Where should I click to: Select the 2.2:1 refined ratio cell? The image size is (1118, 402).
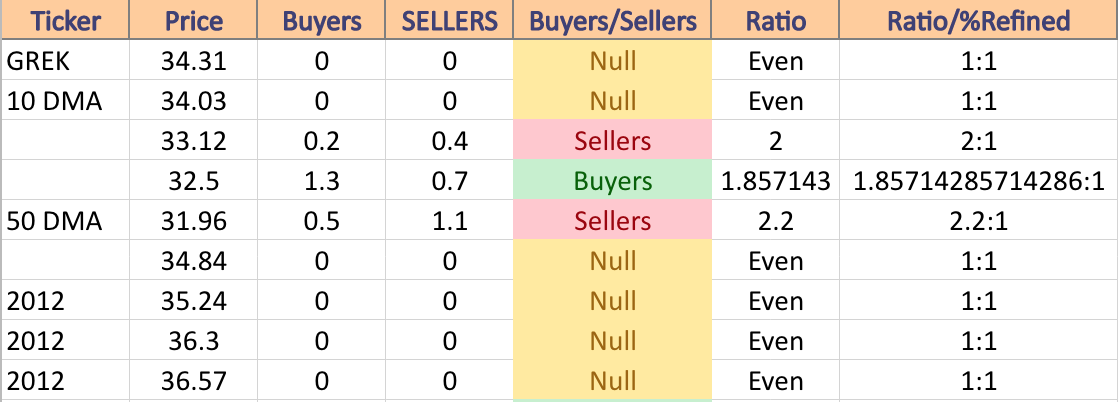coord(979,220)
